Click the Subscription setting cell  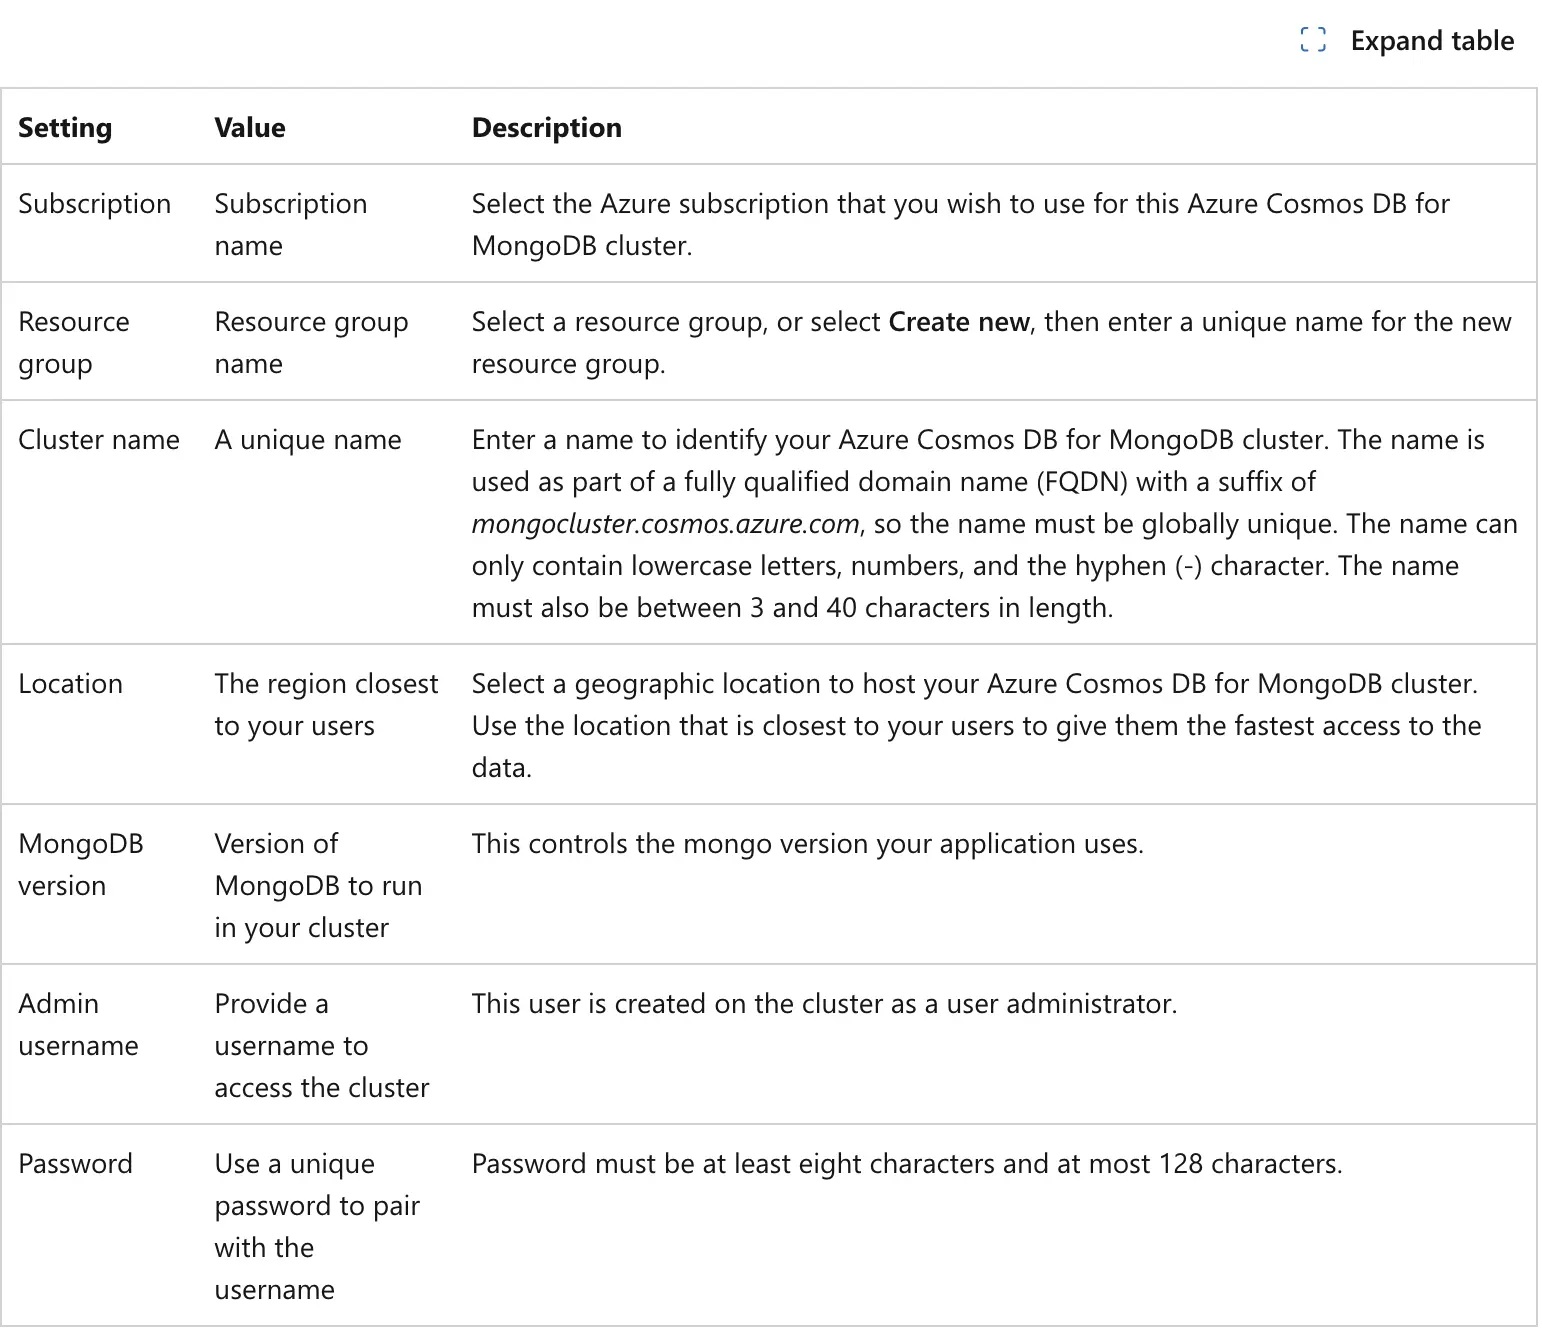click(x=95, y=204)
